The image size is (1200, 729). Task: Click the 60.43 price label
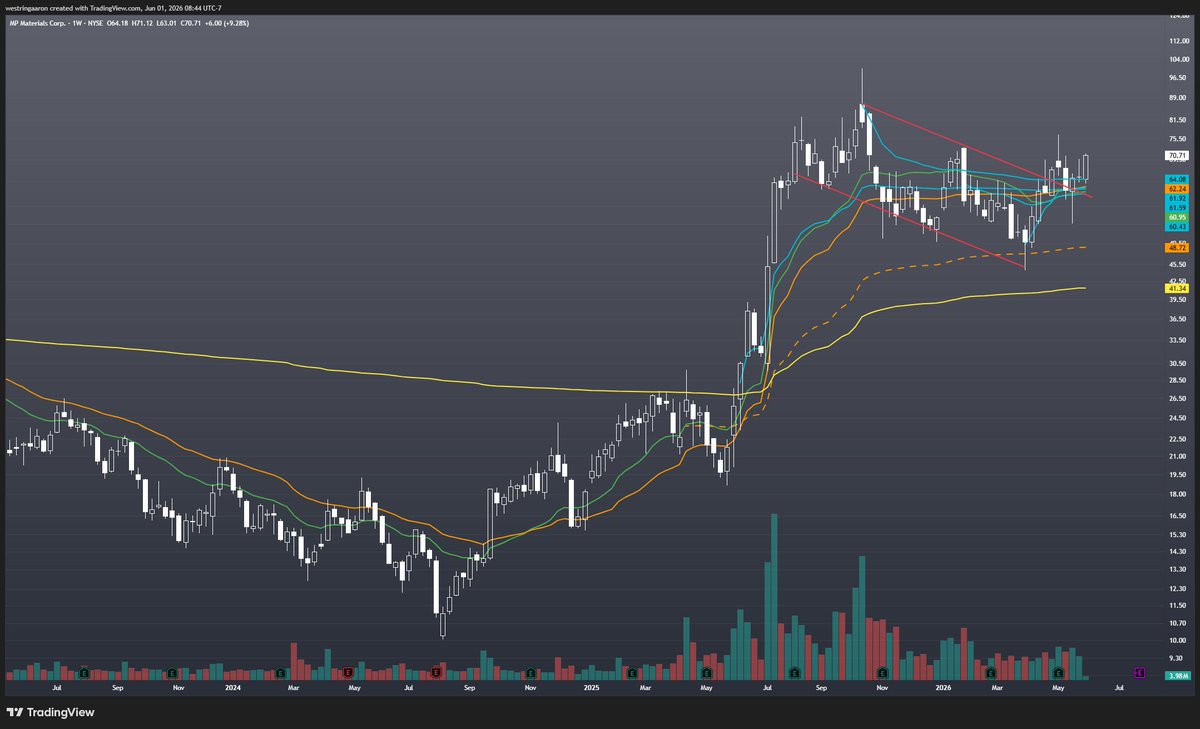1176,226
